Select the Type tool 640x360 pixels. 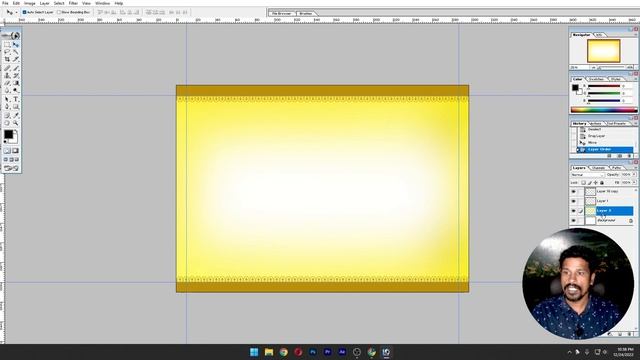coord(16,99)
